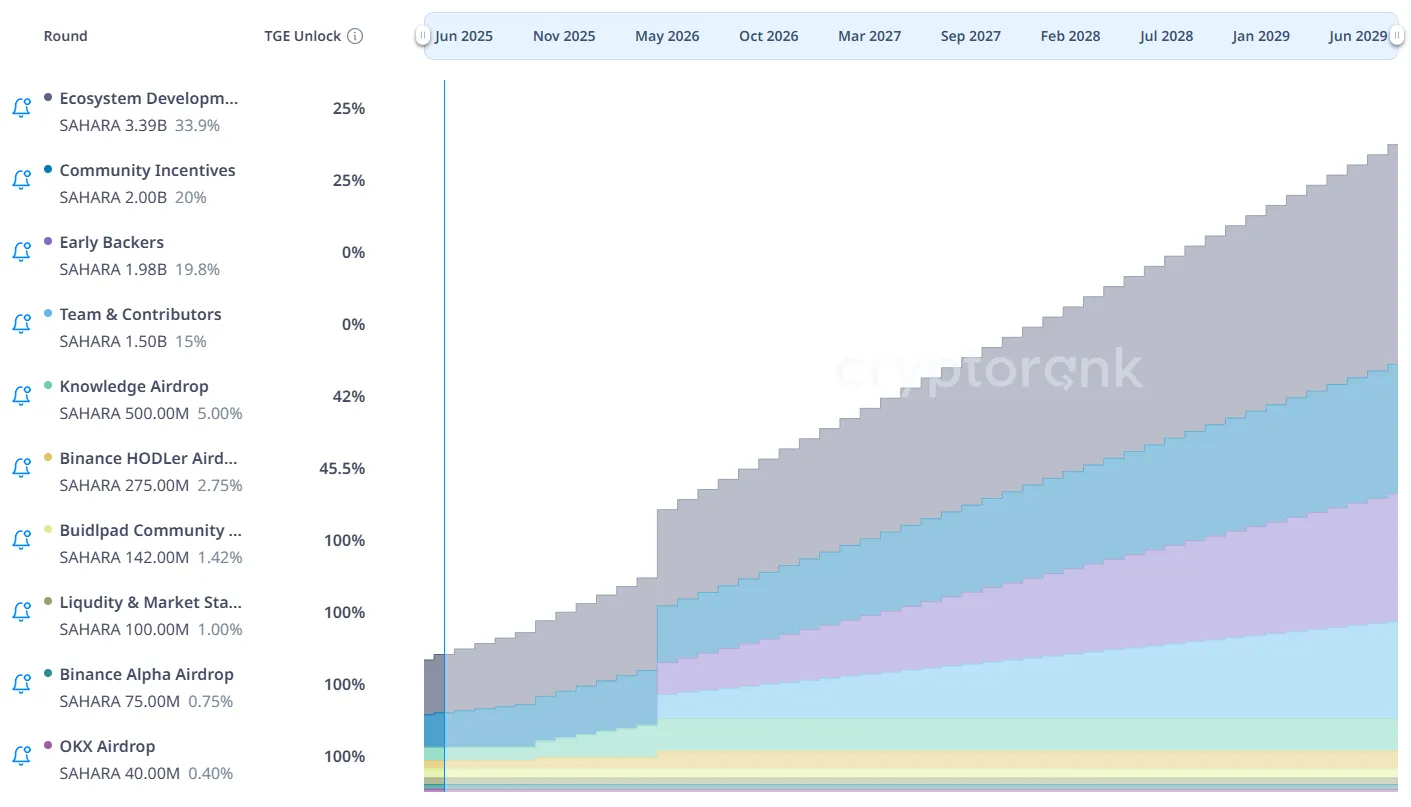This screenshot has height=807, width=1411.
Task: Click May 2026 on the timeline bar
Action: click(x=667, y=36)
